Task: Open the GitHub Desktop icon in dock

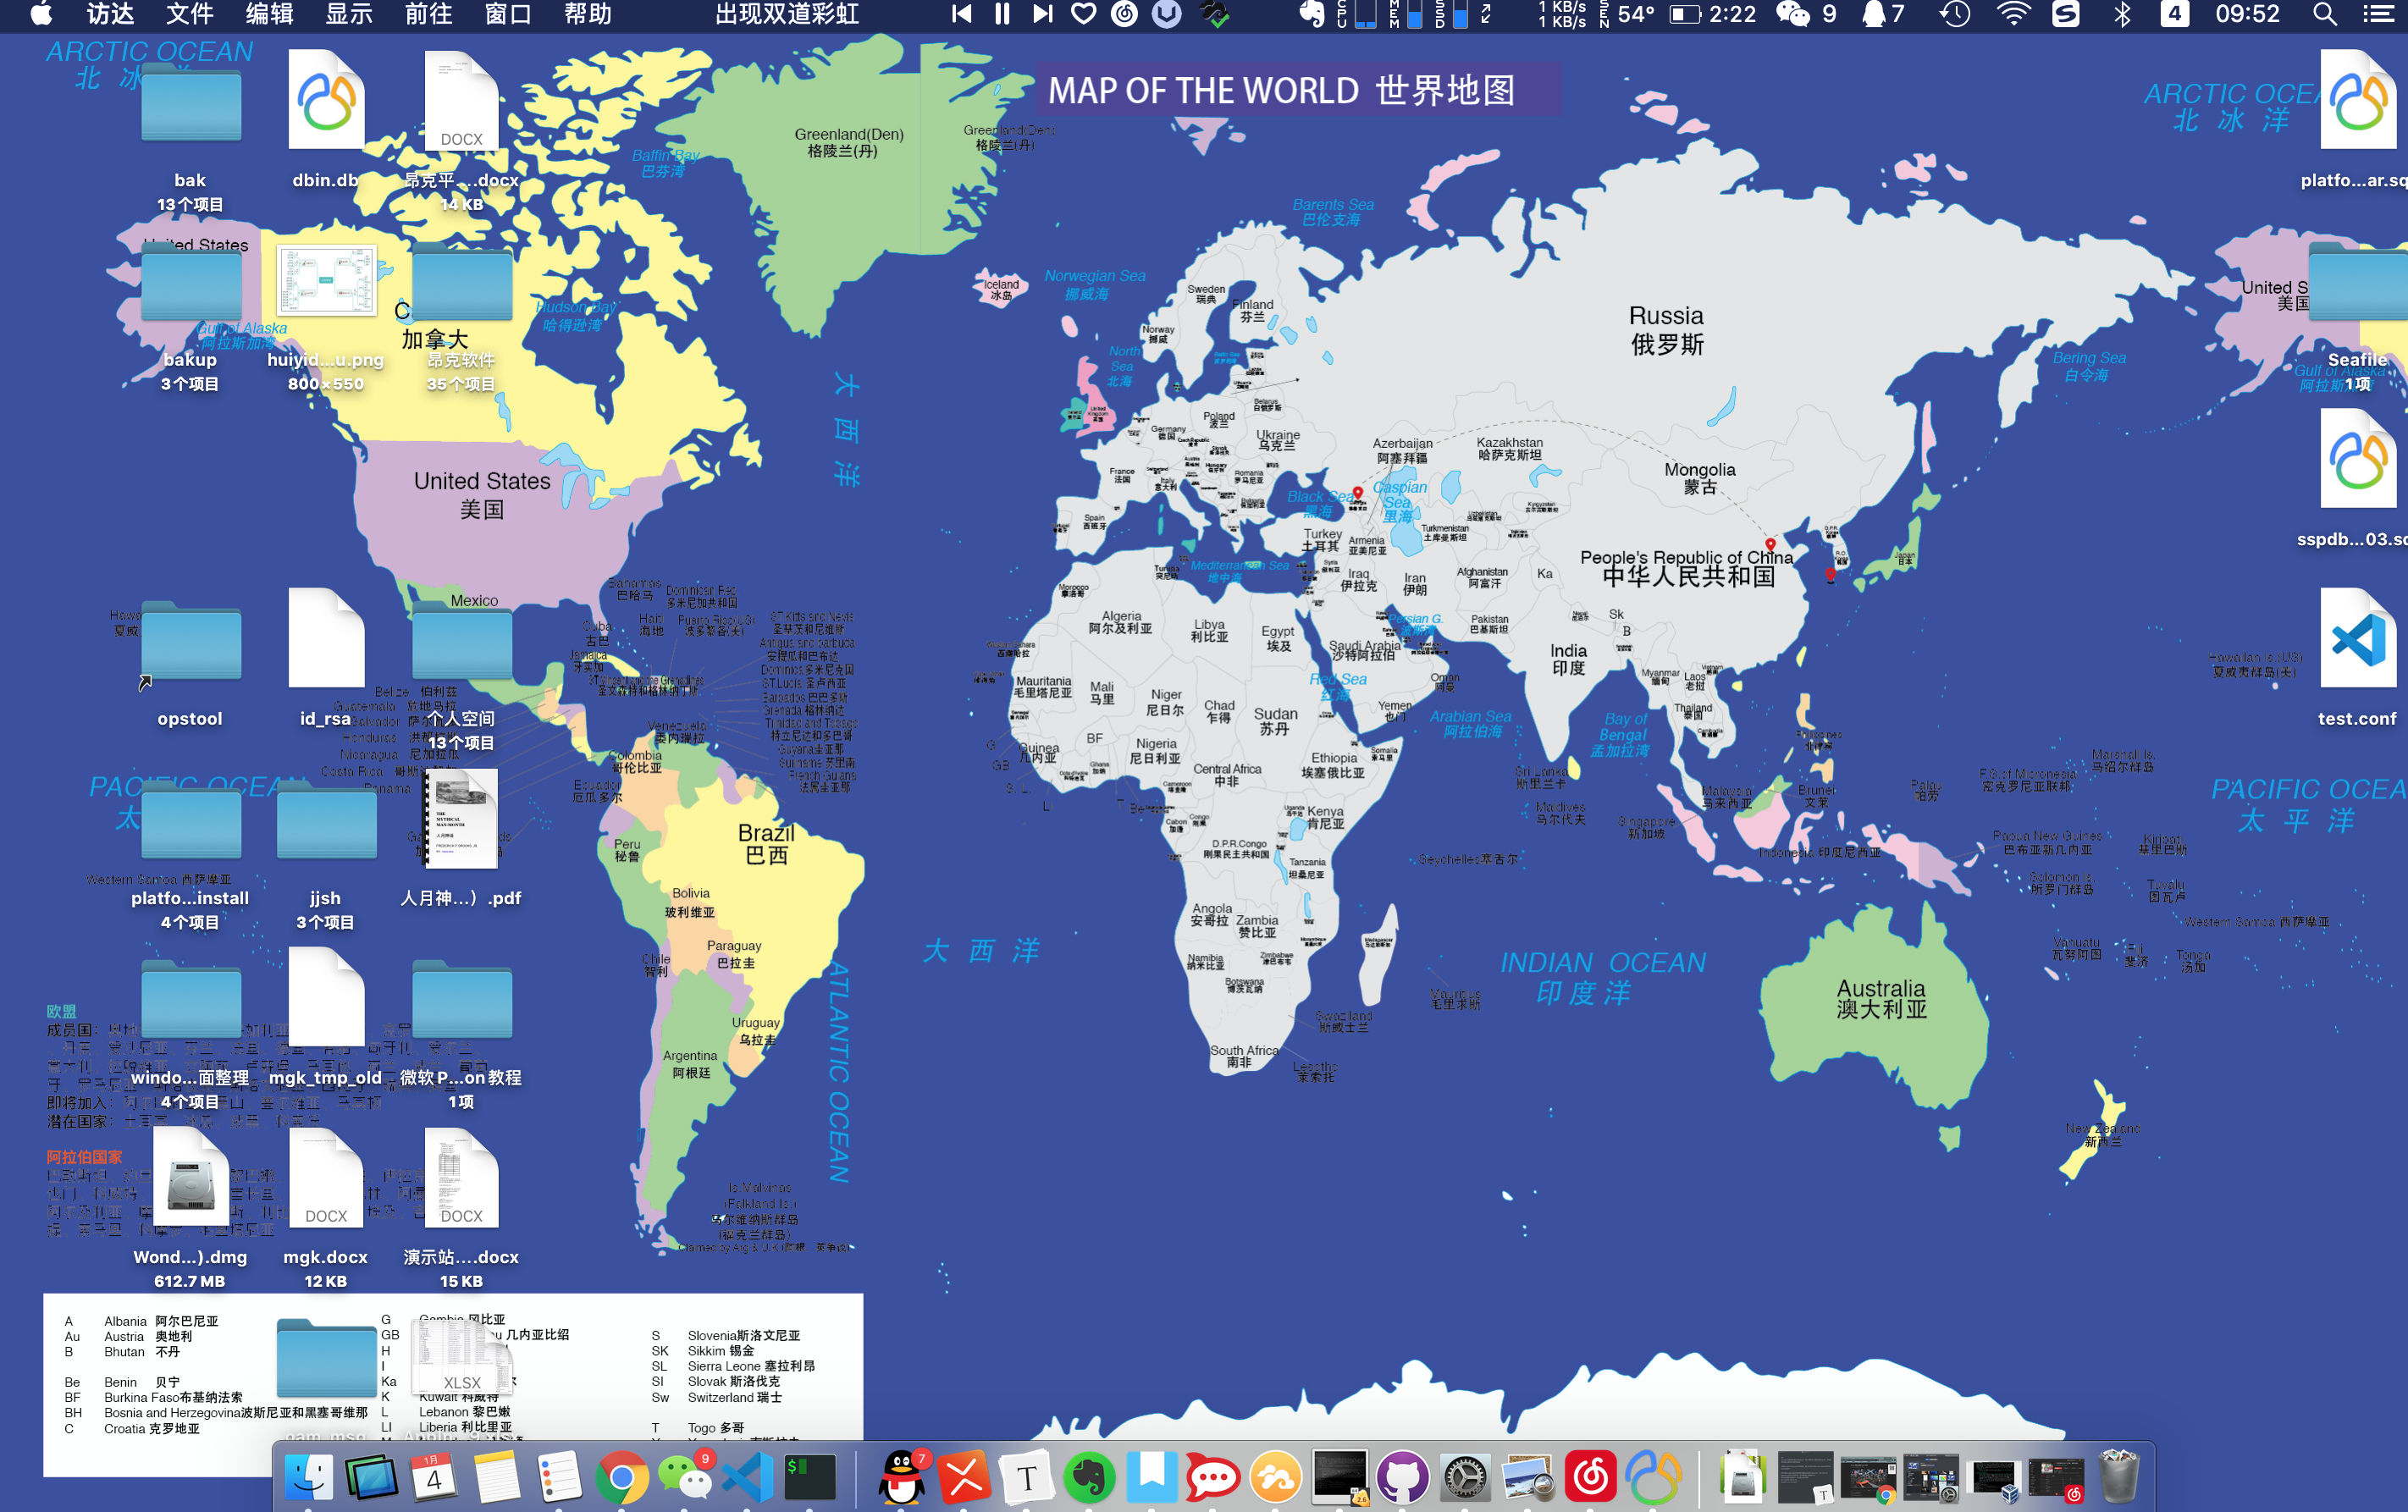Action: [1402, 1478]
